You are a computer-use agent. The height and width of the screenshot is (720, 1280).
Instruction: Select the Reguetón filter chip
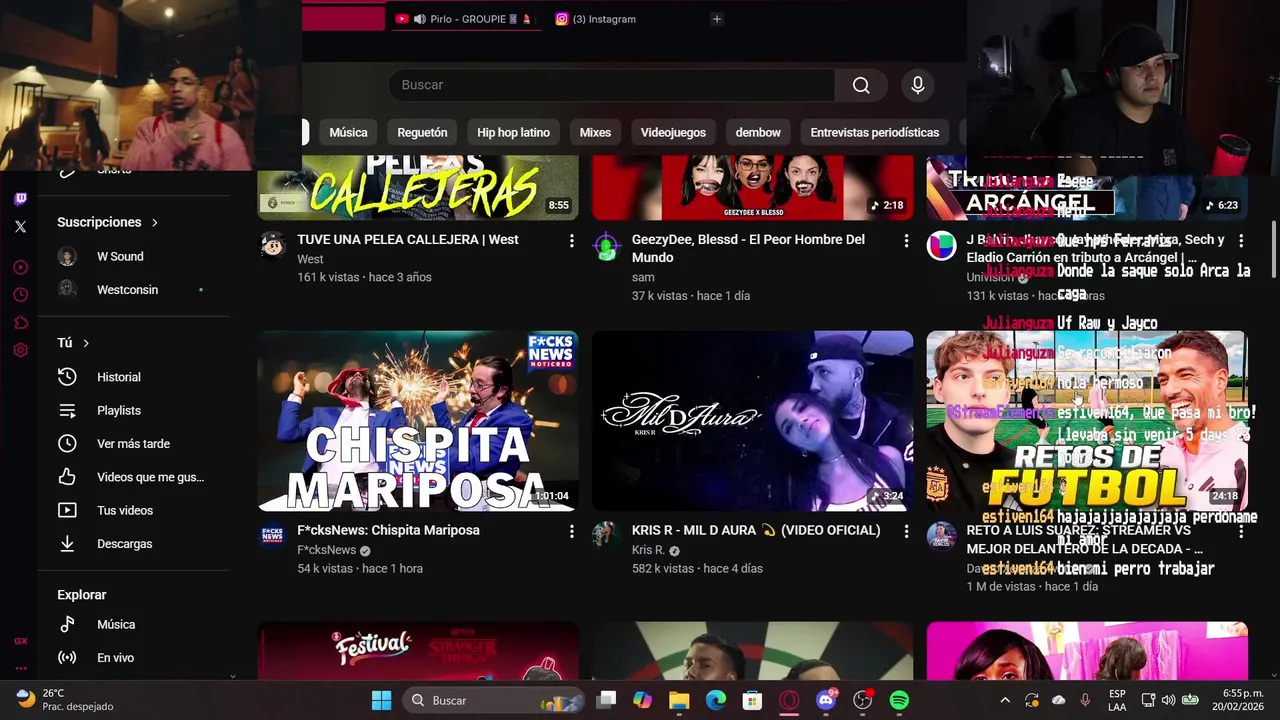click(422, 132)
